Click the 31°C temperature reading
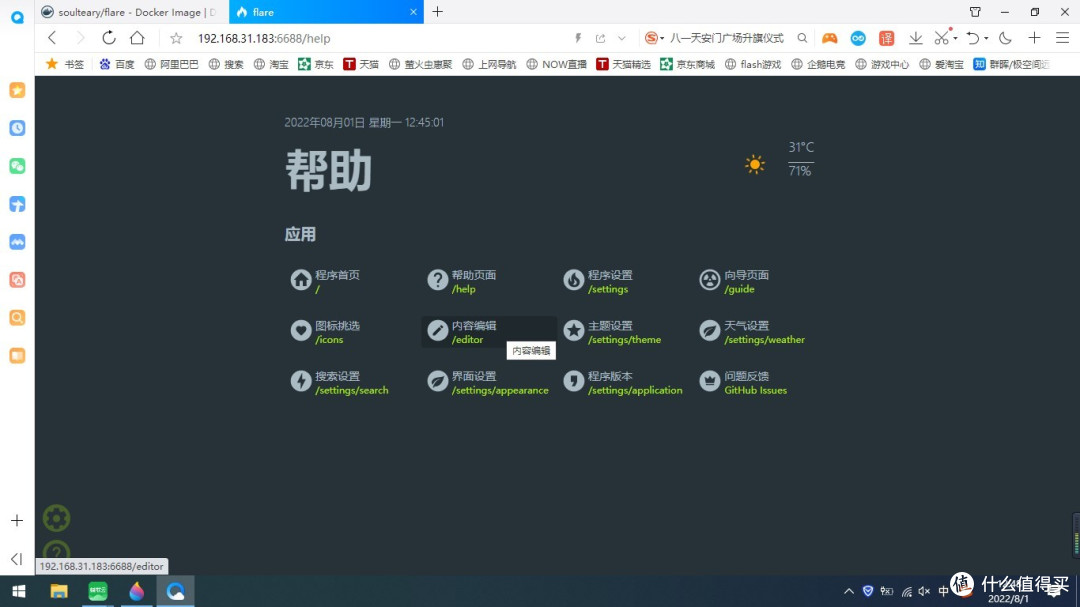 pos(801,147)
